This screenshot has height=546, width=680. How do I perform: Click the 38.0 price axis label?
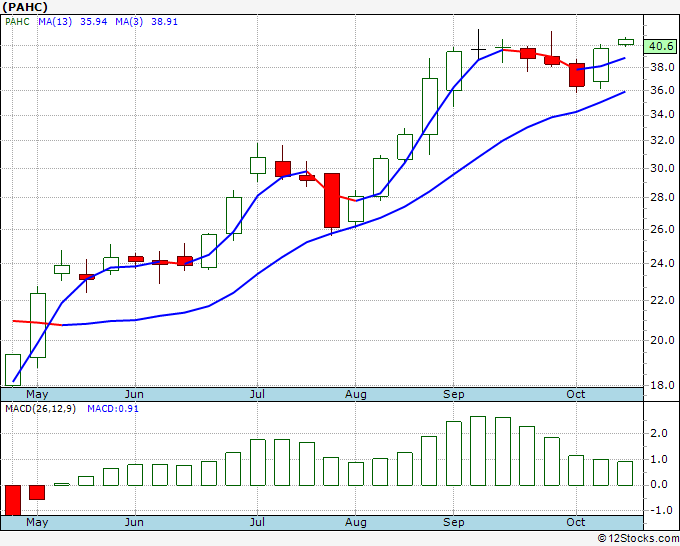662,67
